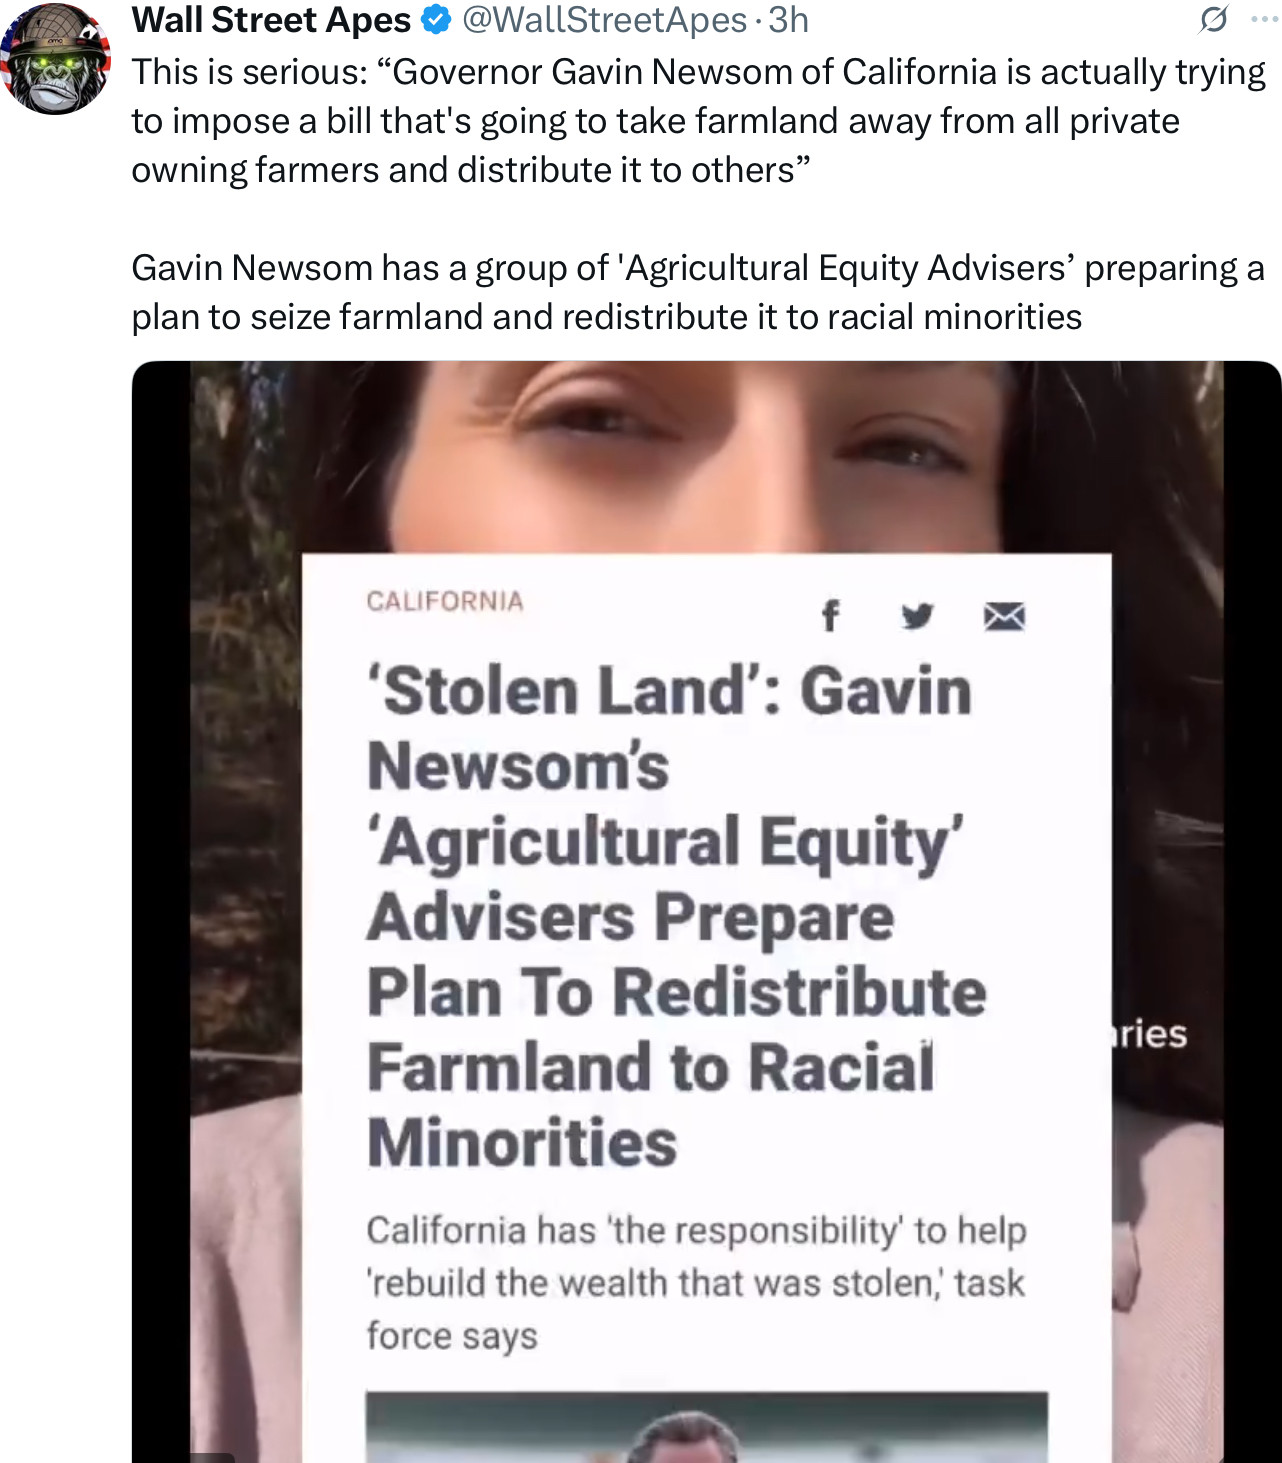The width and height of the screenshot is (1282, 1463).
Task: Open the Wall Street Apes display name
Action: (x=271, y=20)
